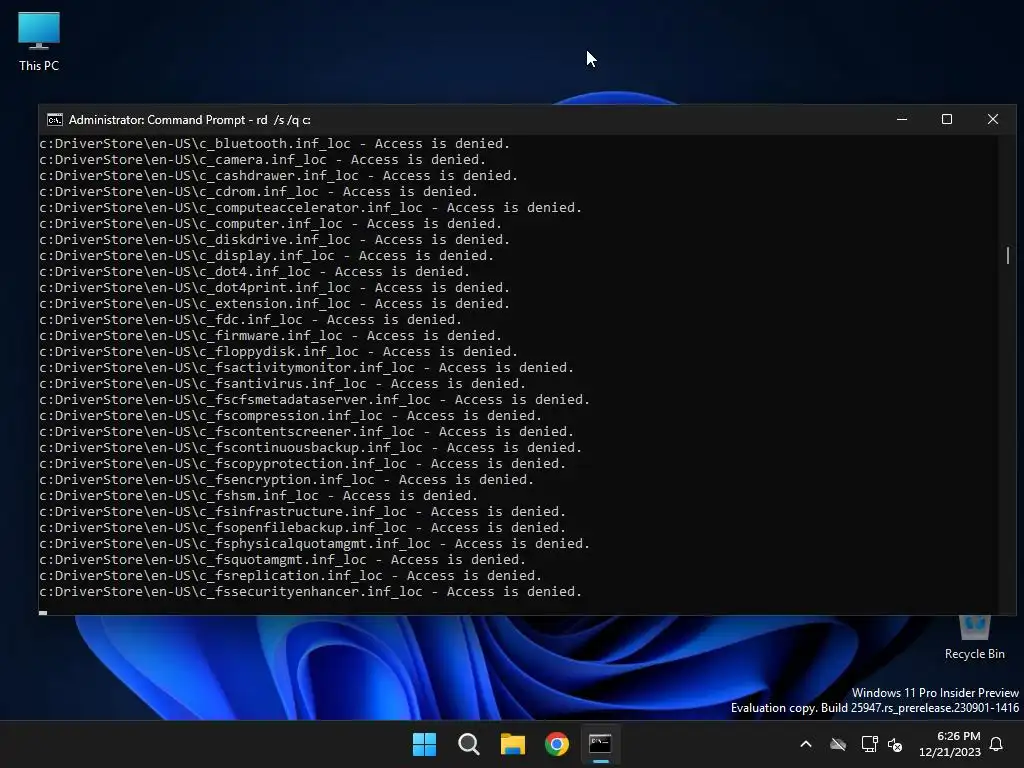Click the c_computer.inf_loc output line
The width and height of the screenshot is (1024, 768).
click(x=270, y=223)
